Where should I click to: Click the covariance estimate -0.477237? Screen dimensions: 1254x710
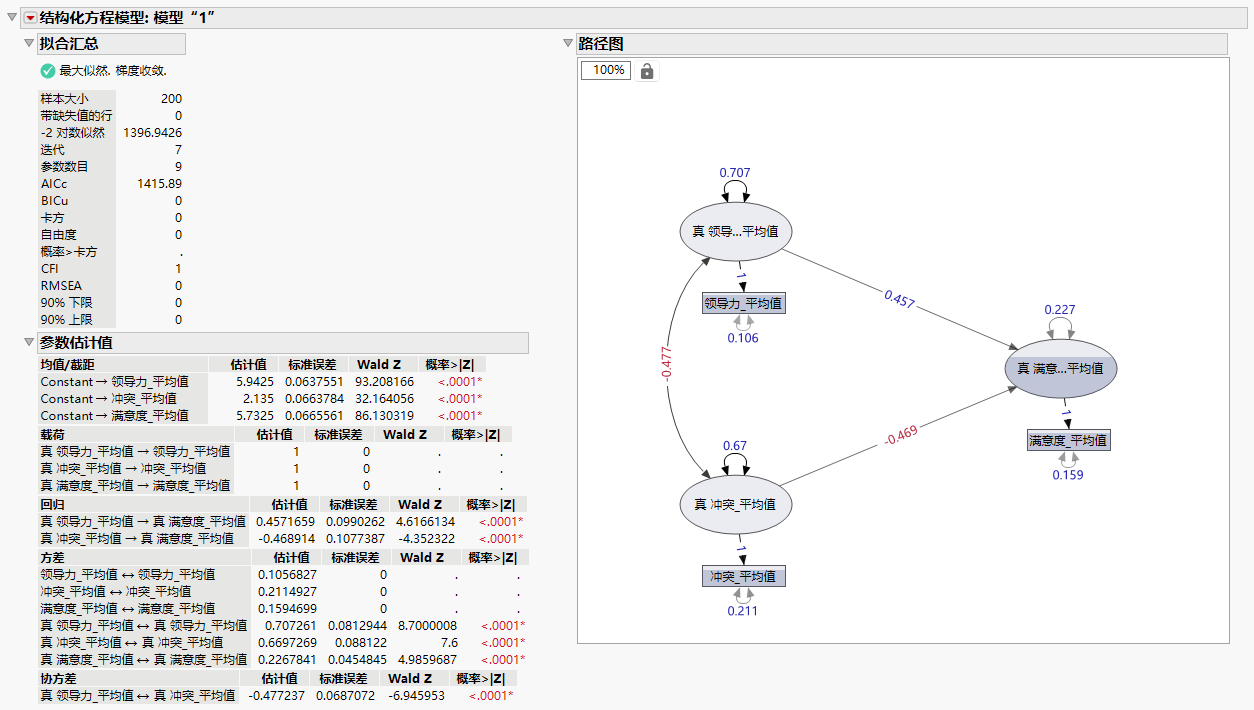coord(277,696)
